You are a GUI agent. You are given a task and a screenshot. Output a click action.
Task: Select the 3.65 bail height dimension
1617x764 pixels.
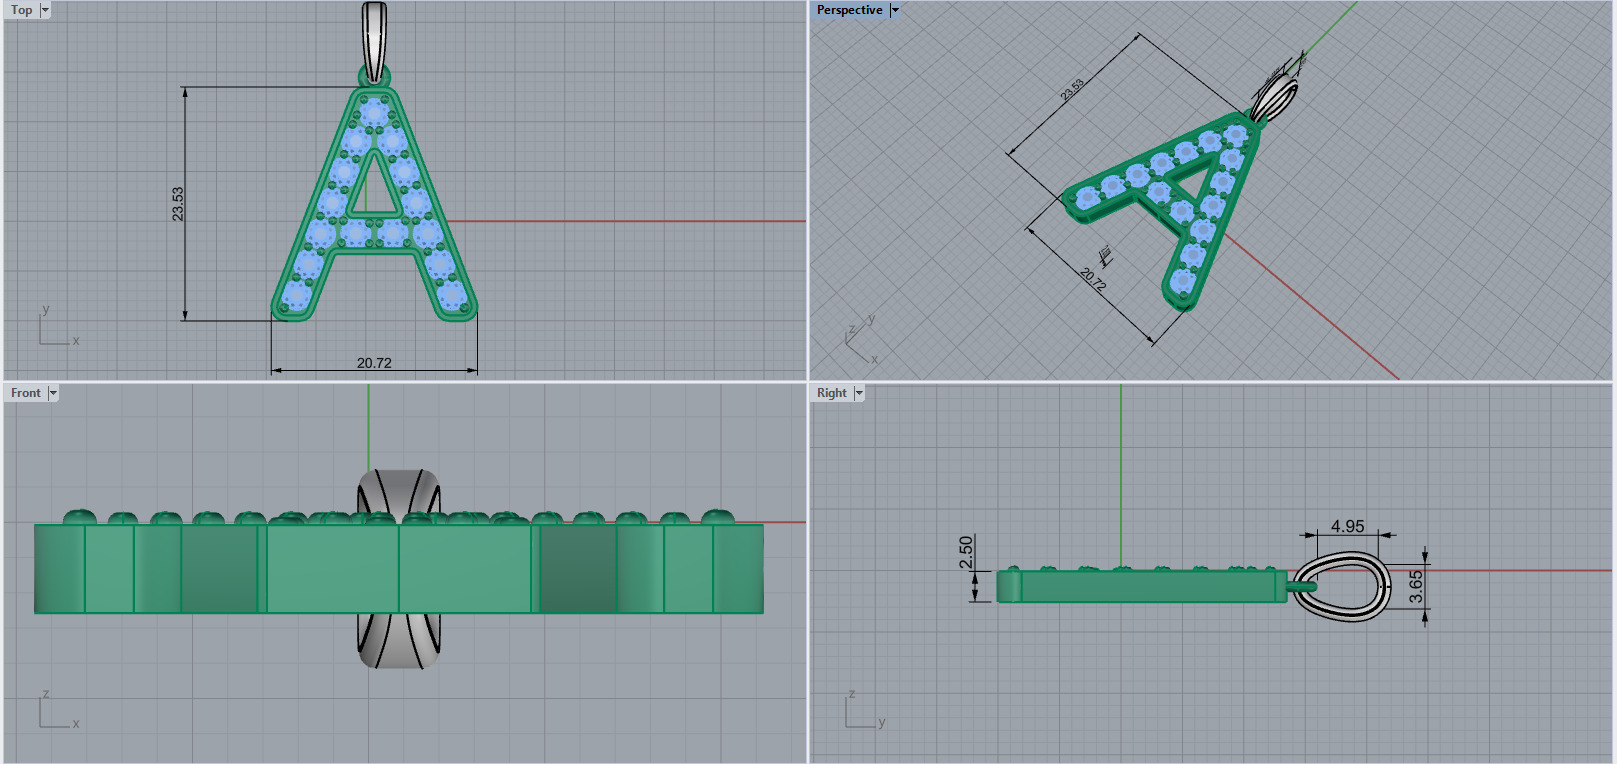pyautogui.click(x=1416, y=587)
